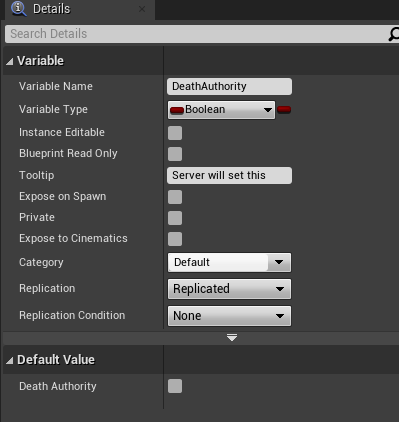Image resolution: width=399 pixels, height=422 pixels.
Task: Tick the Private checkbox
Action: click(175, 218)
